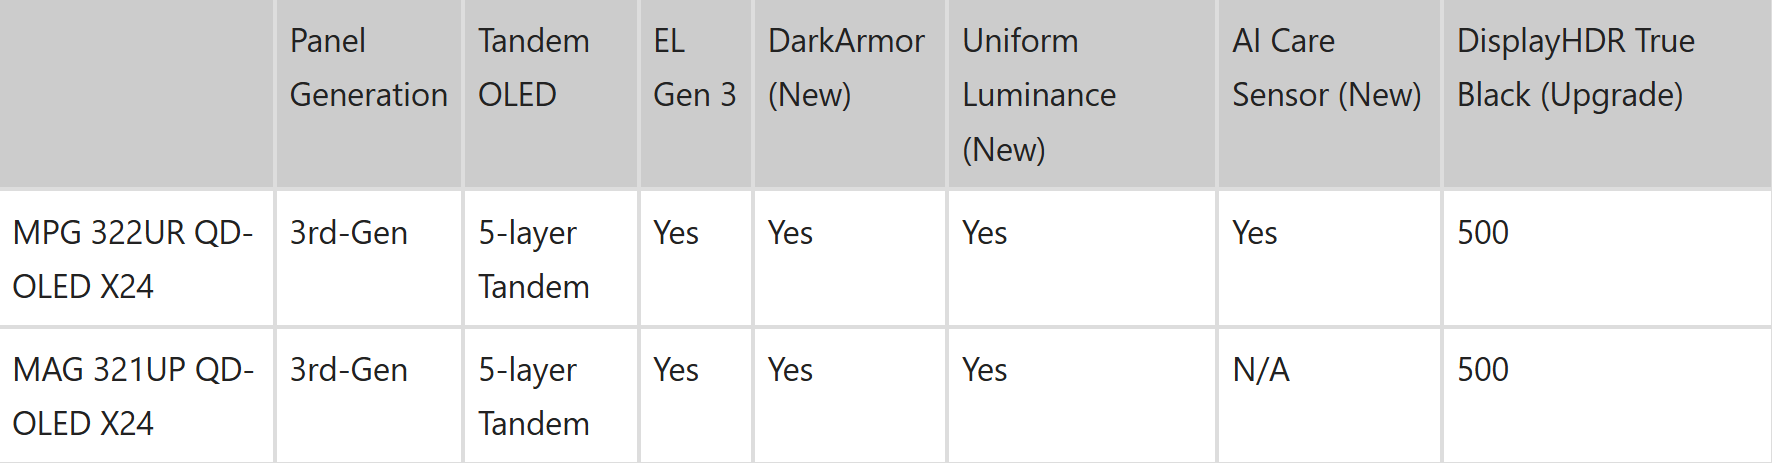Select MPG 322UR's DarkArmor Yes cell

tap(790, 233)
